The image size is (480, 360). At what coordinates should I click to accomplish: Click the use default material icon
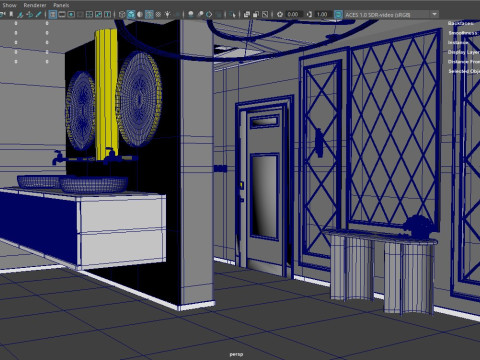tap(140, 14)
